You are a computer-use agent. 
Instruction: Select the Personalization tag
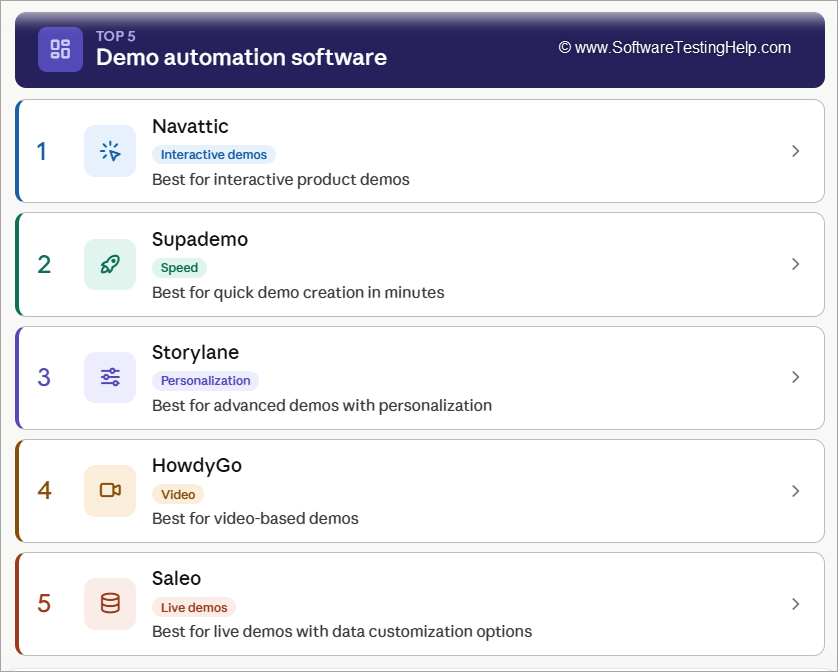205,381
